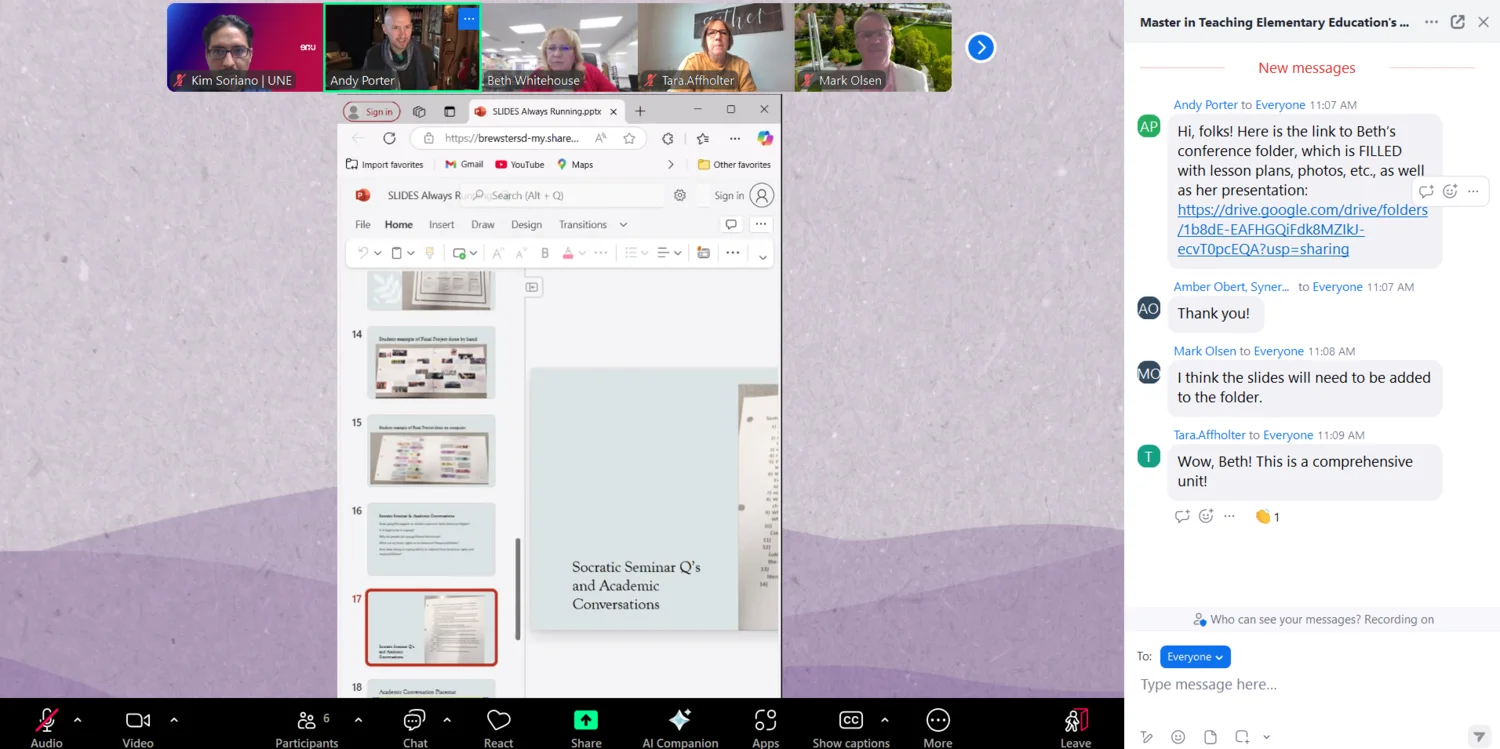The image size is (1500, 749).
Task: Toggle Show captions on
Action: (851, 721)
